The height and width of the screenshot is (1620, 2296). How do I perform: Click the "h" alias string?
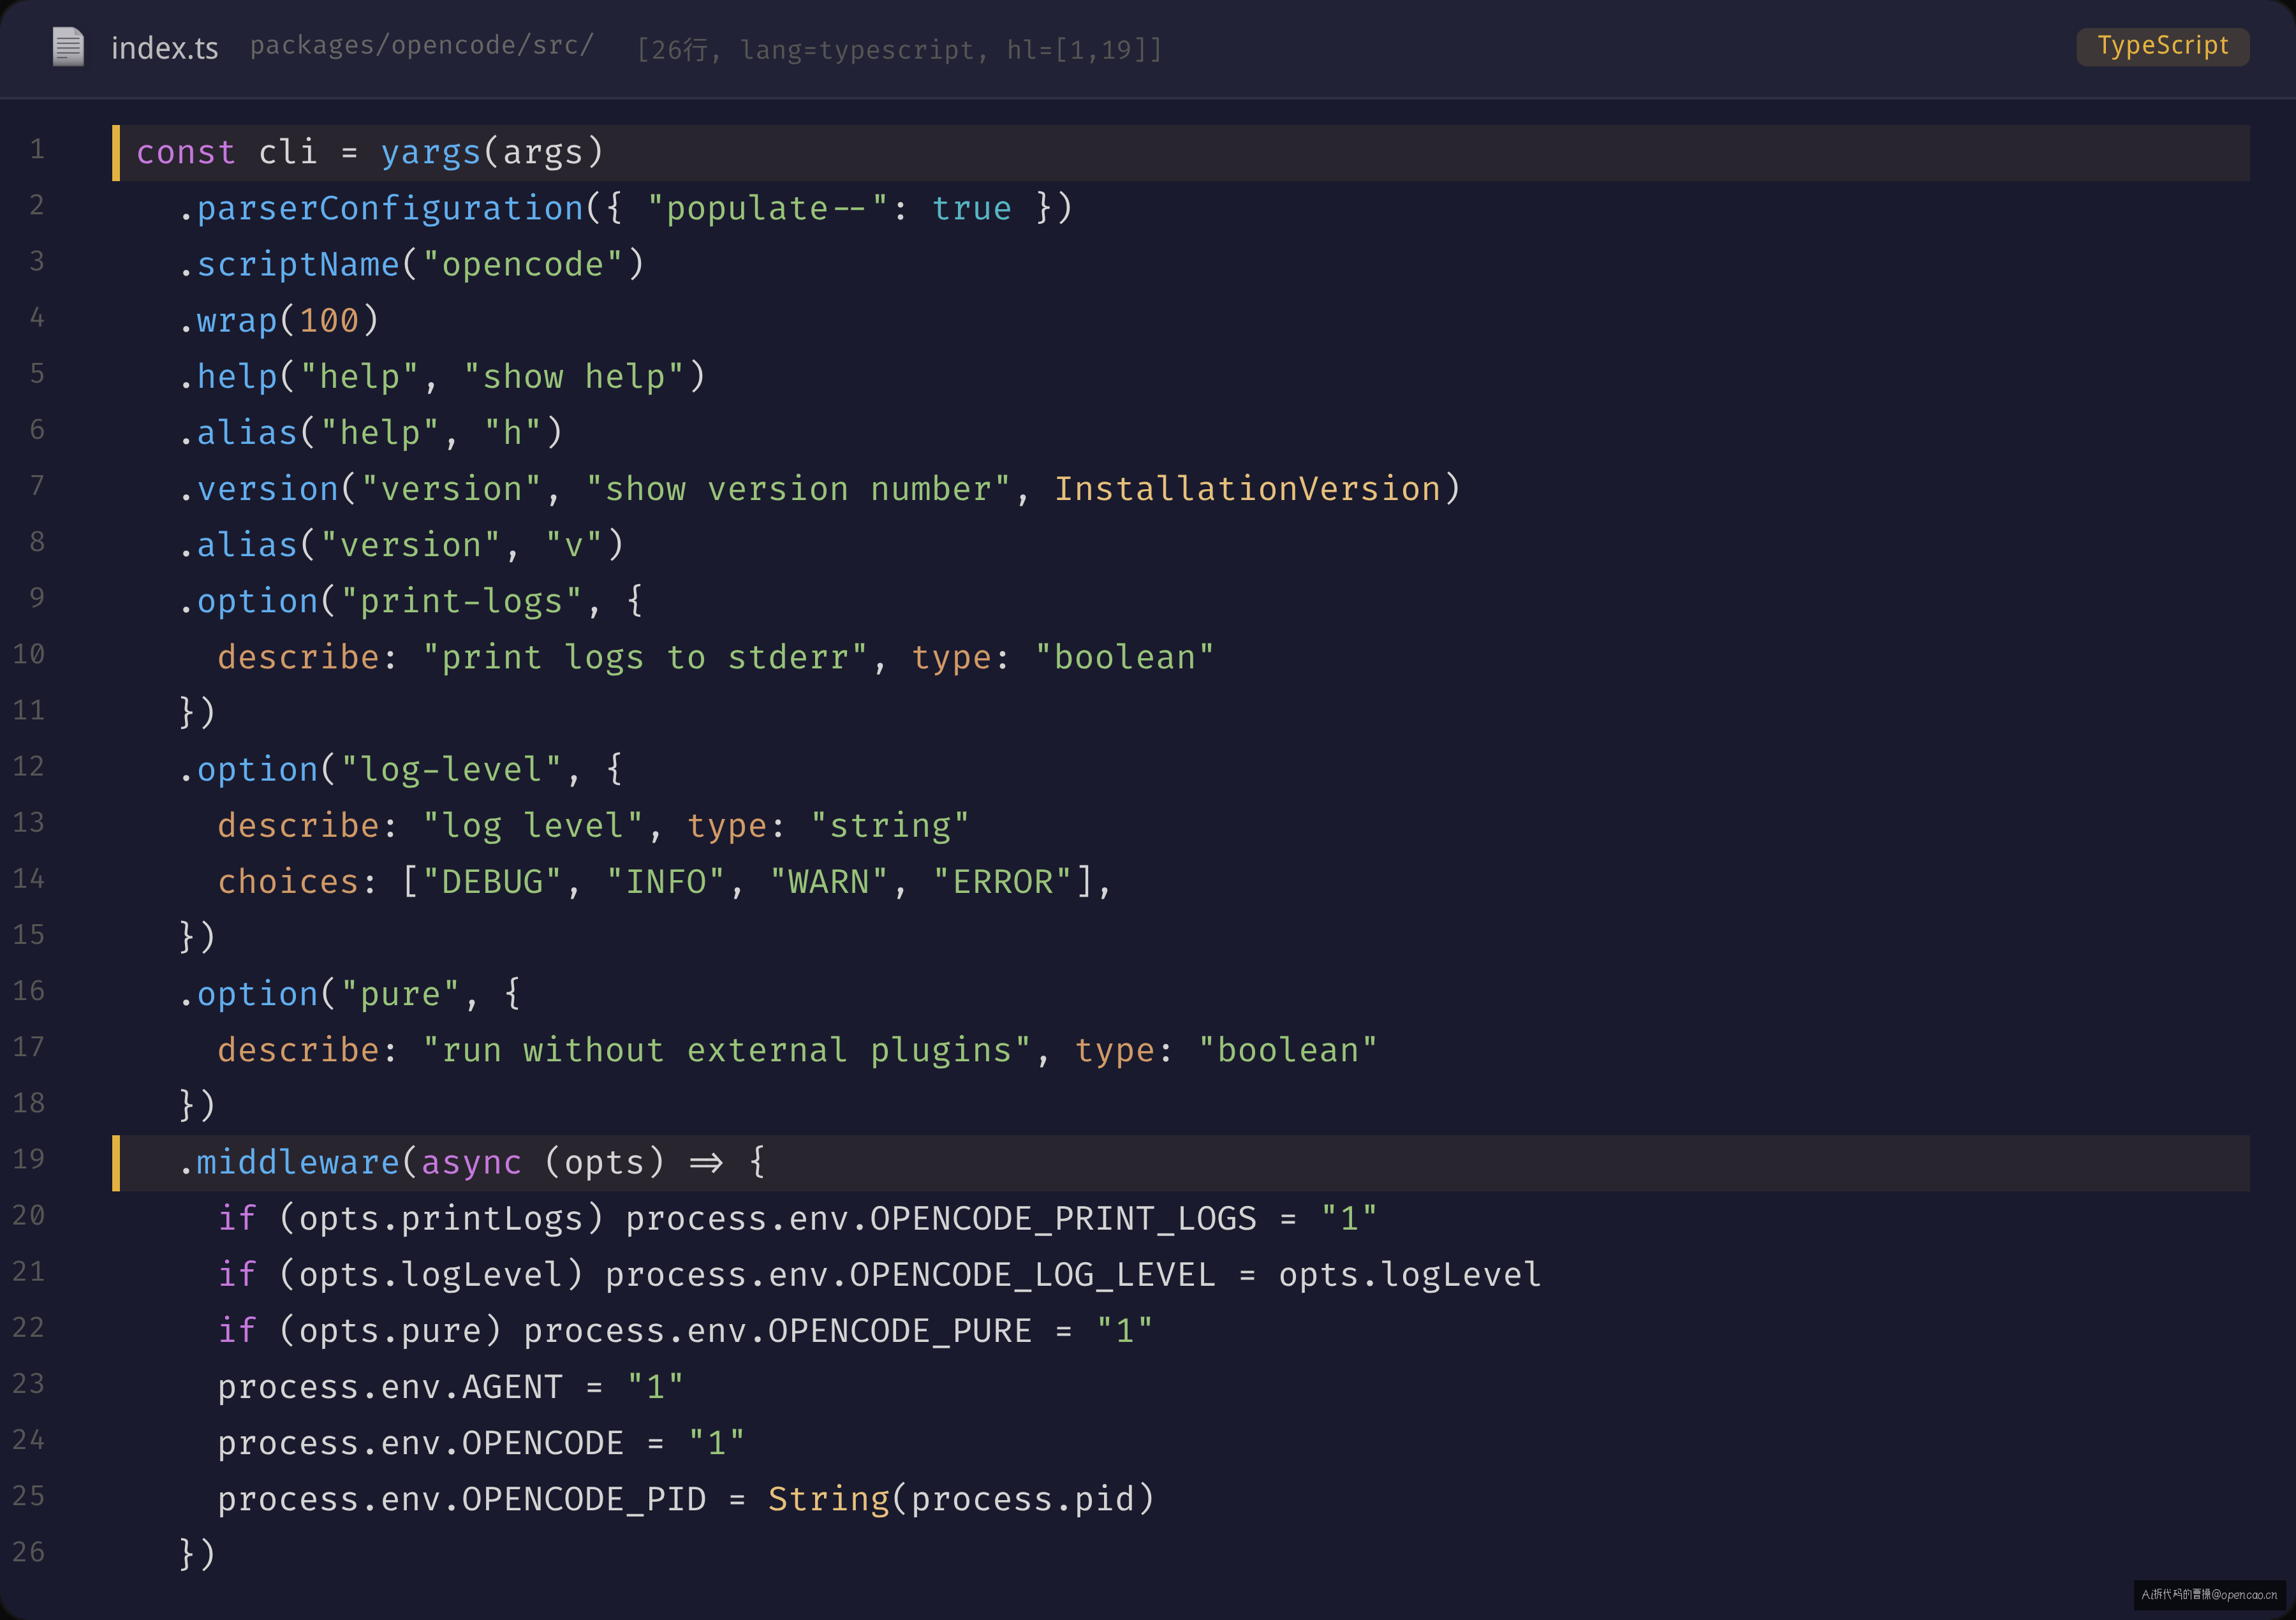(x=513, y=432)
